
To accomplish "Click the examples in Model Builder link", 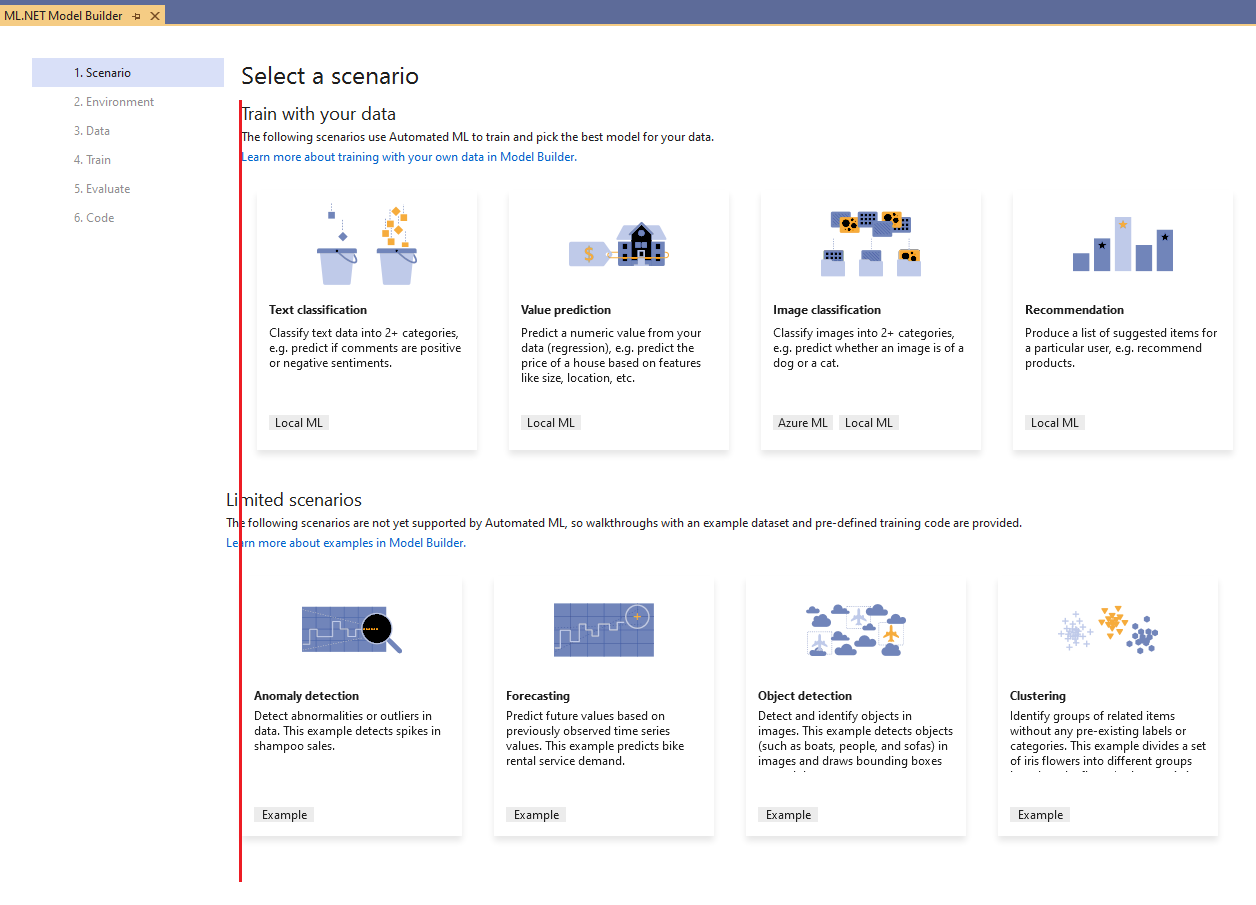I will pos(345,542).
